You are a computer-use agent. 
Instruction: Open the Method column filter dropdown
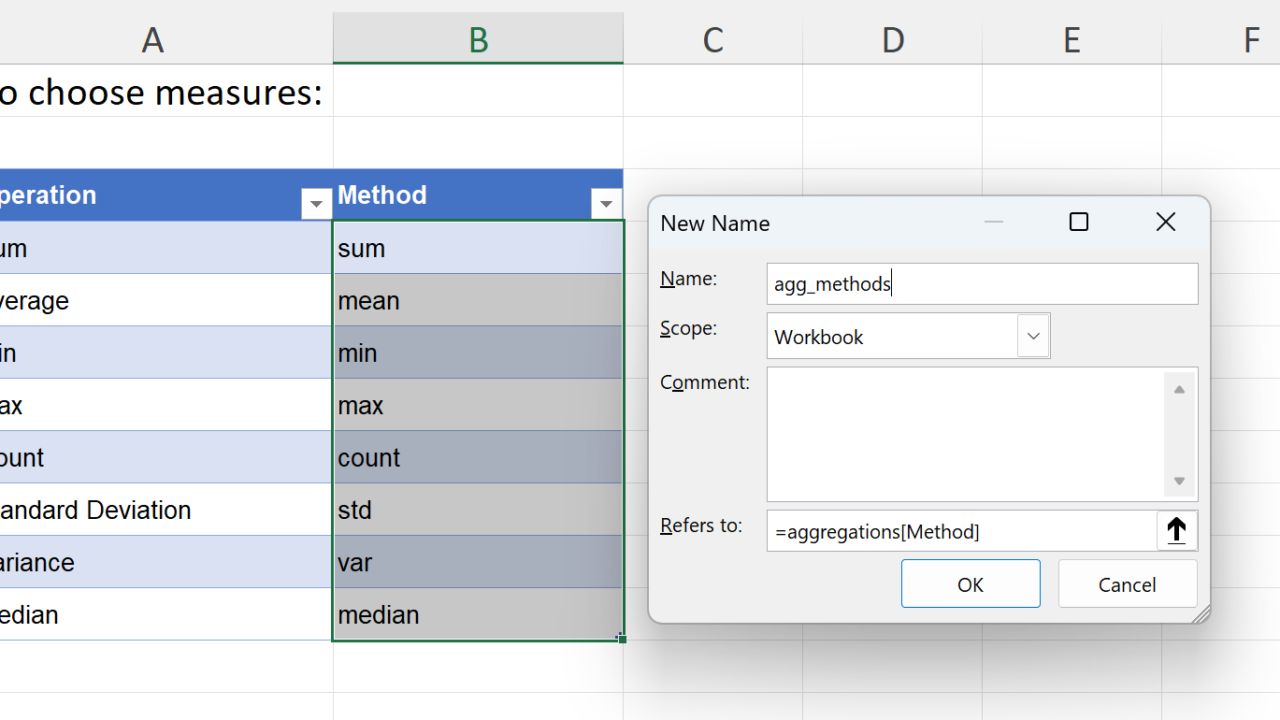click(606, 204)
